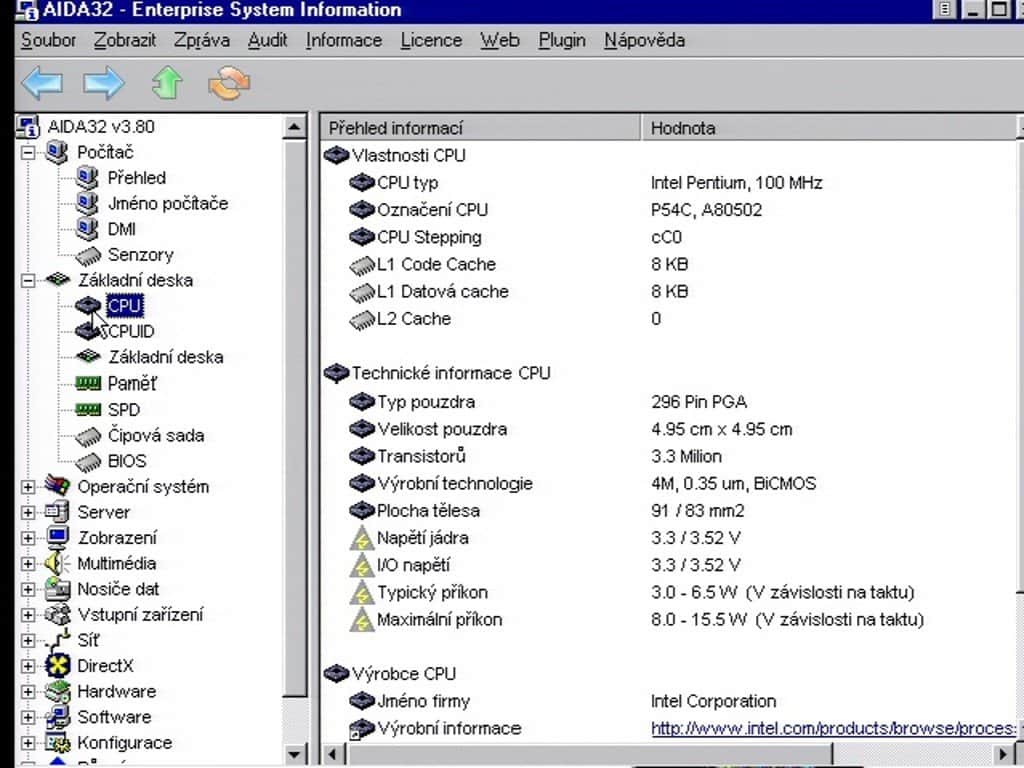The width and height of the screenshot is (1024, 768).
Task: Refresh with the orange circular arrows icon
Action: tap(229, 83)
